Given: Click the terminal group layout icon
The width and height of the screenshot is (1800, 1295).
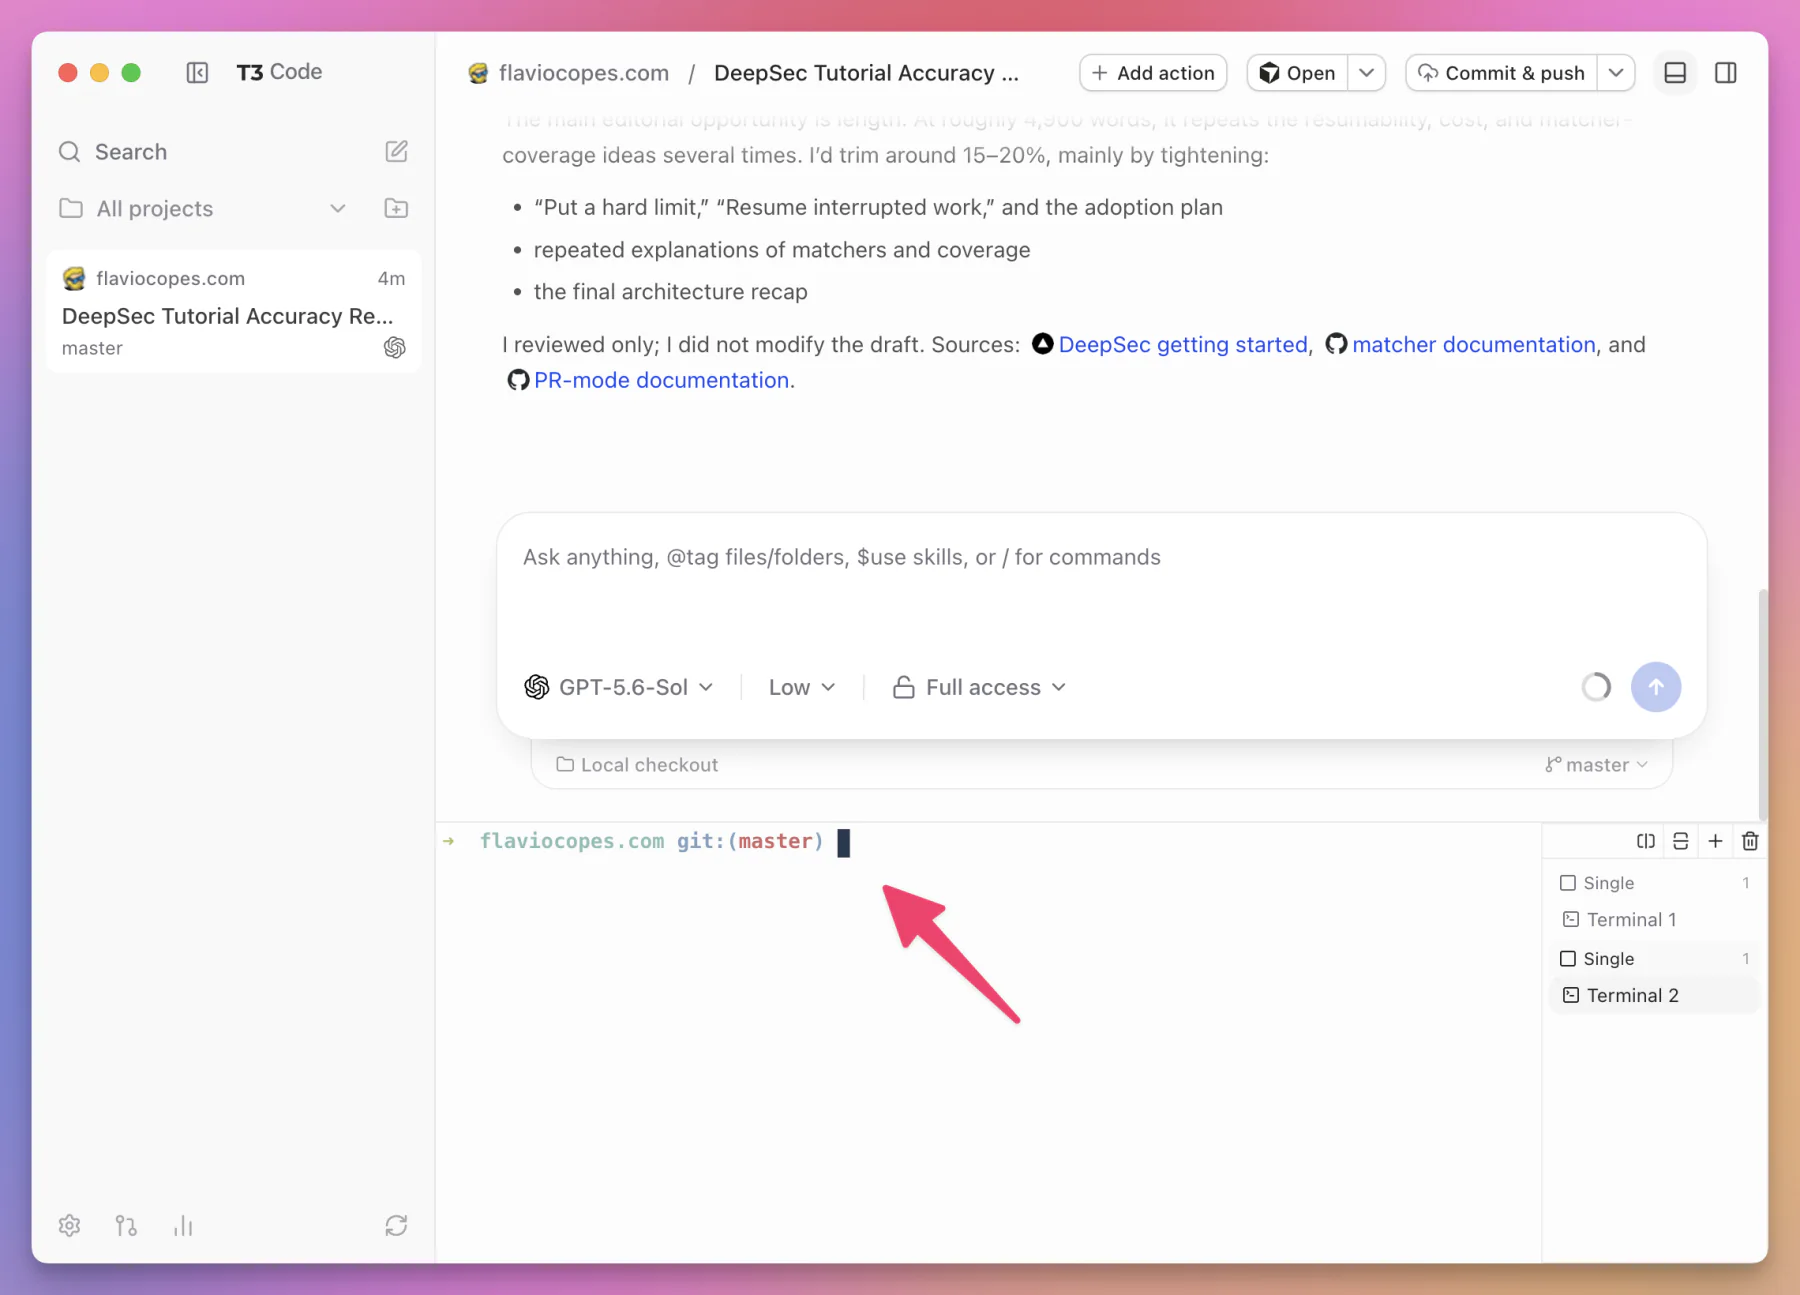Looking at the screenshot, I should point(1680,841).
